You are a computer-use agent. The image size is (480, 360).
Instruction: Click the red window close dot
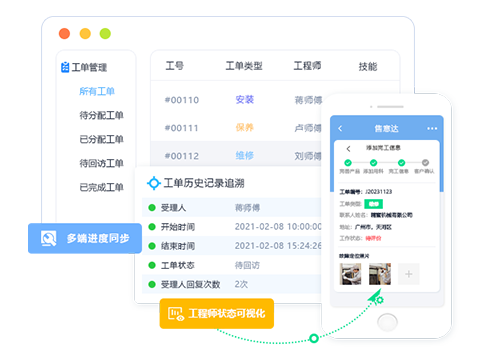(65, 34)
